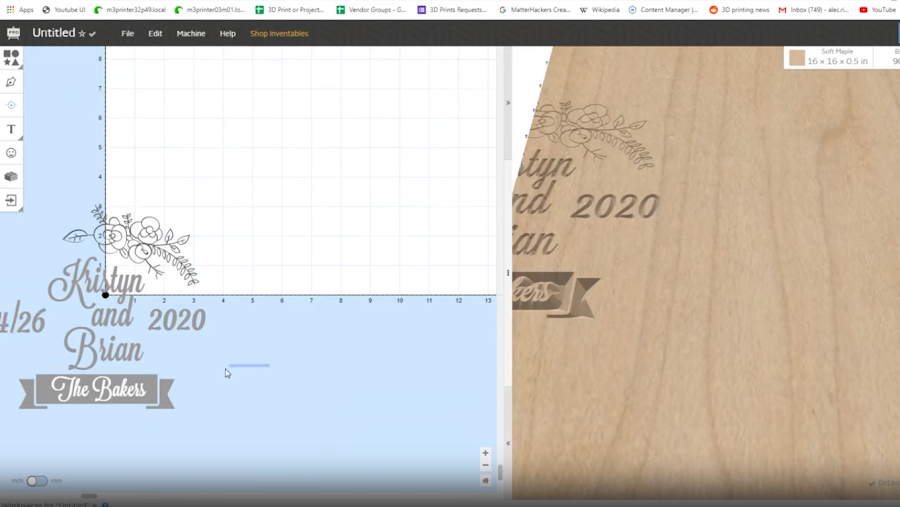Screen dimensions: 900x507
Task: Click the Easel logo icon
Action: [13, 33]
